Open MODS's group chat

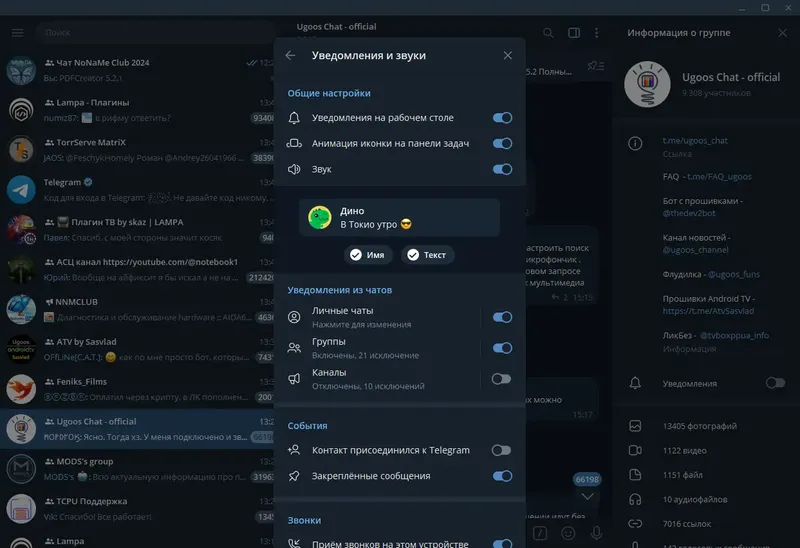click(x=138, y=469)
